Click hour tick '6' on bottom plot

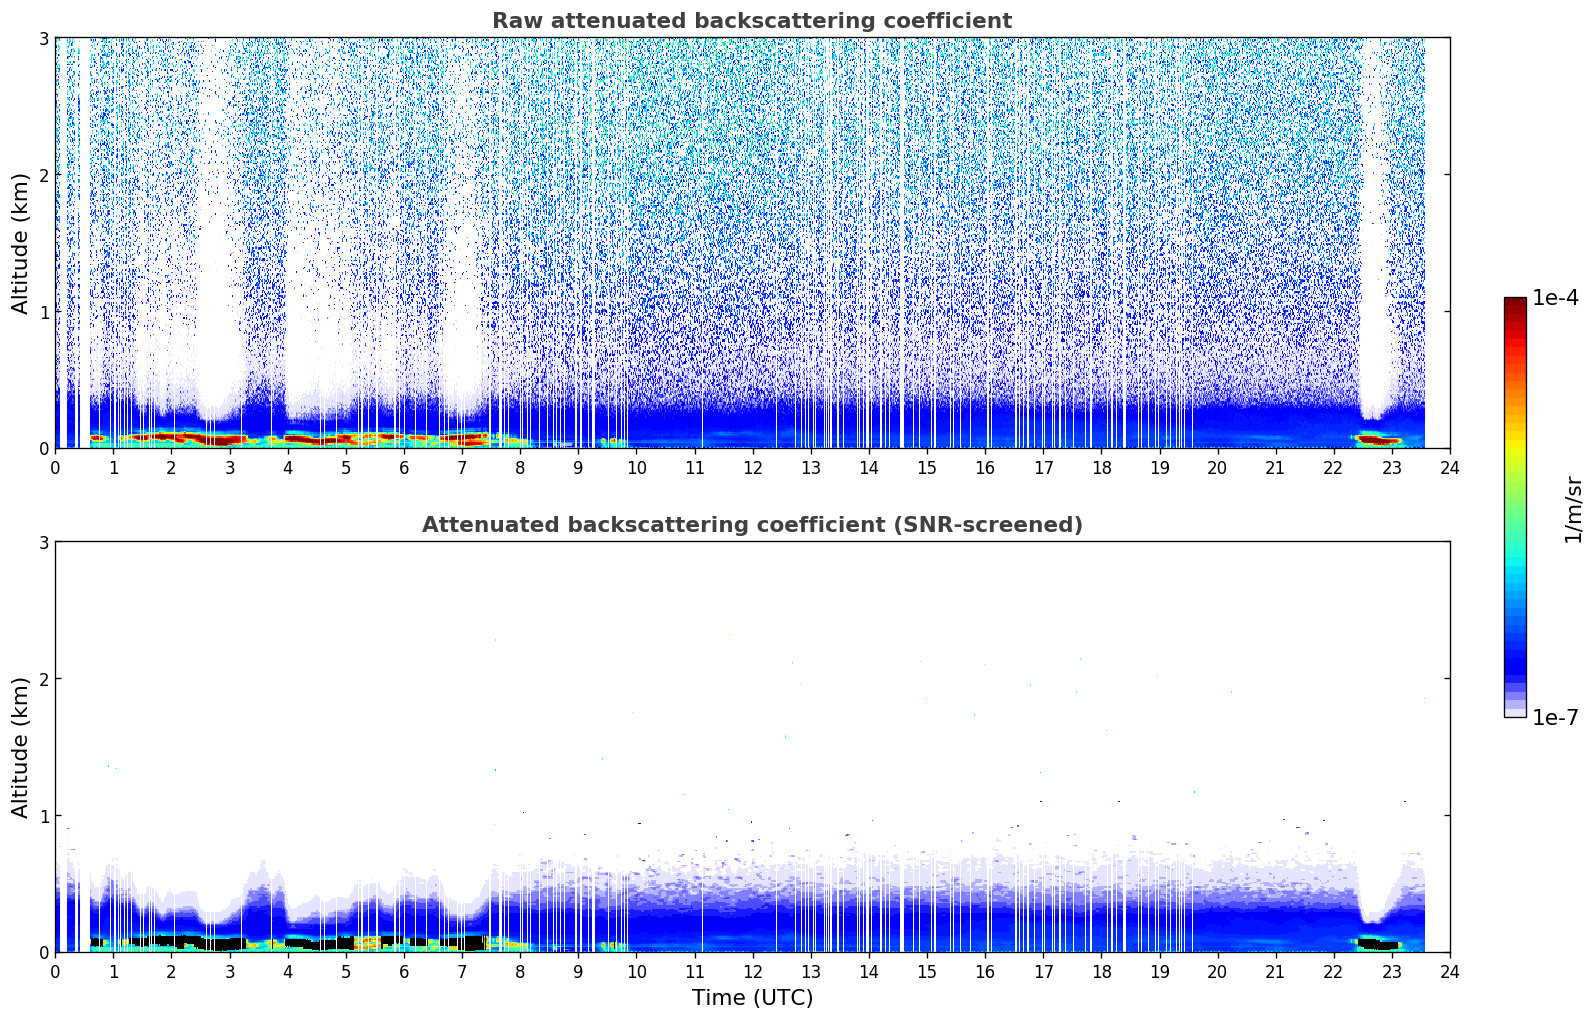pyautogui.click(x=404, y=972)
